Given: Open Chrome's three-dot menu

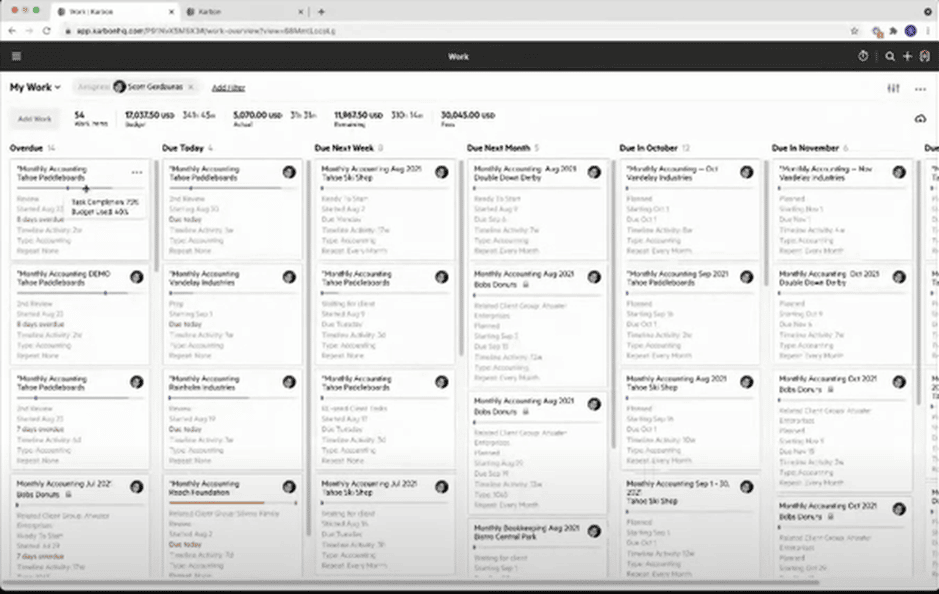Looking at the screenshot, I should [928, 31].
